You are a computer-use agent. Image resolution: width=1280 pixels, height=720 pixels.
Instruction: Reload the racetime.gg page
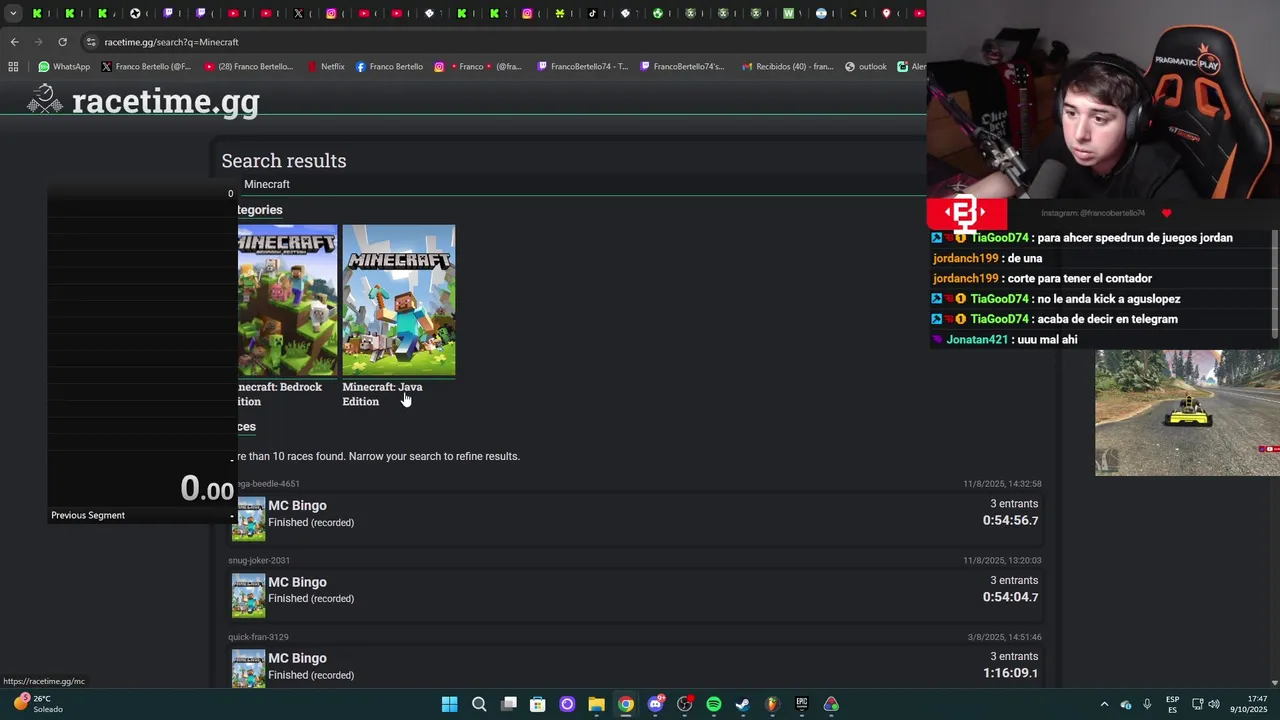click(62, 42)
